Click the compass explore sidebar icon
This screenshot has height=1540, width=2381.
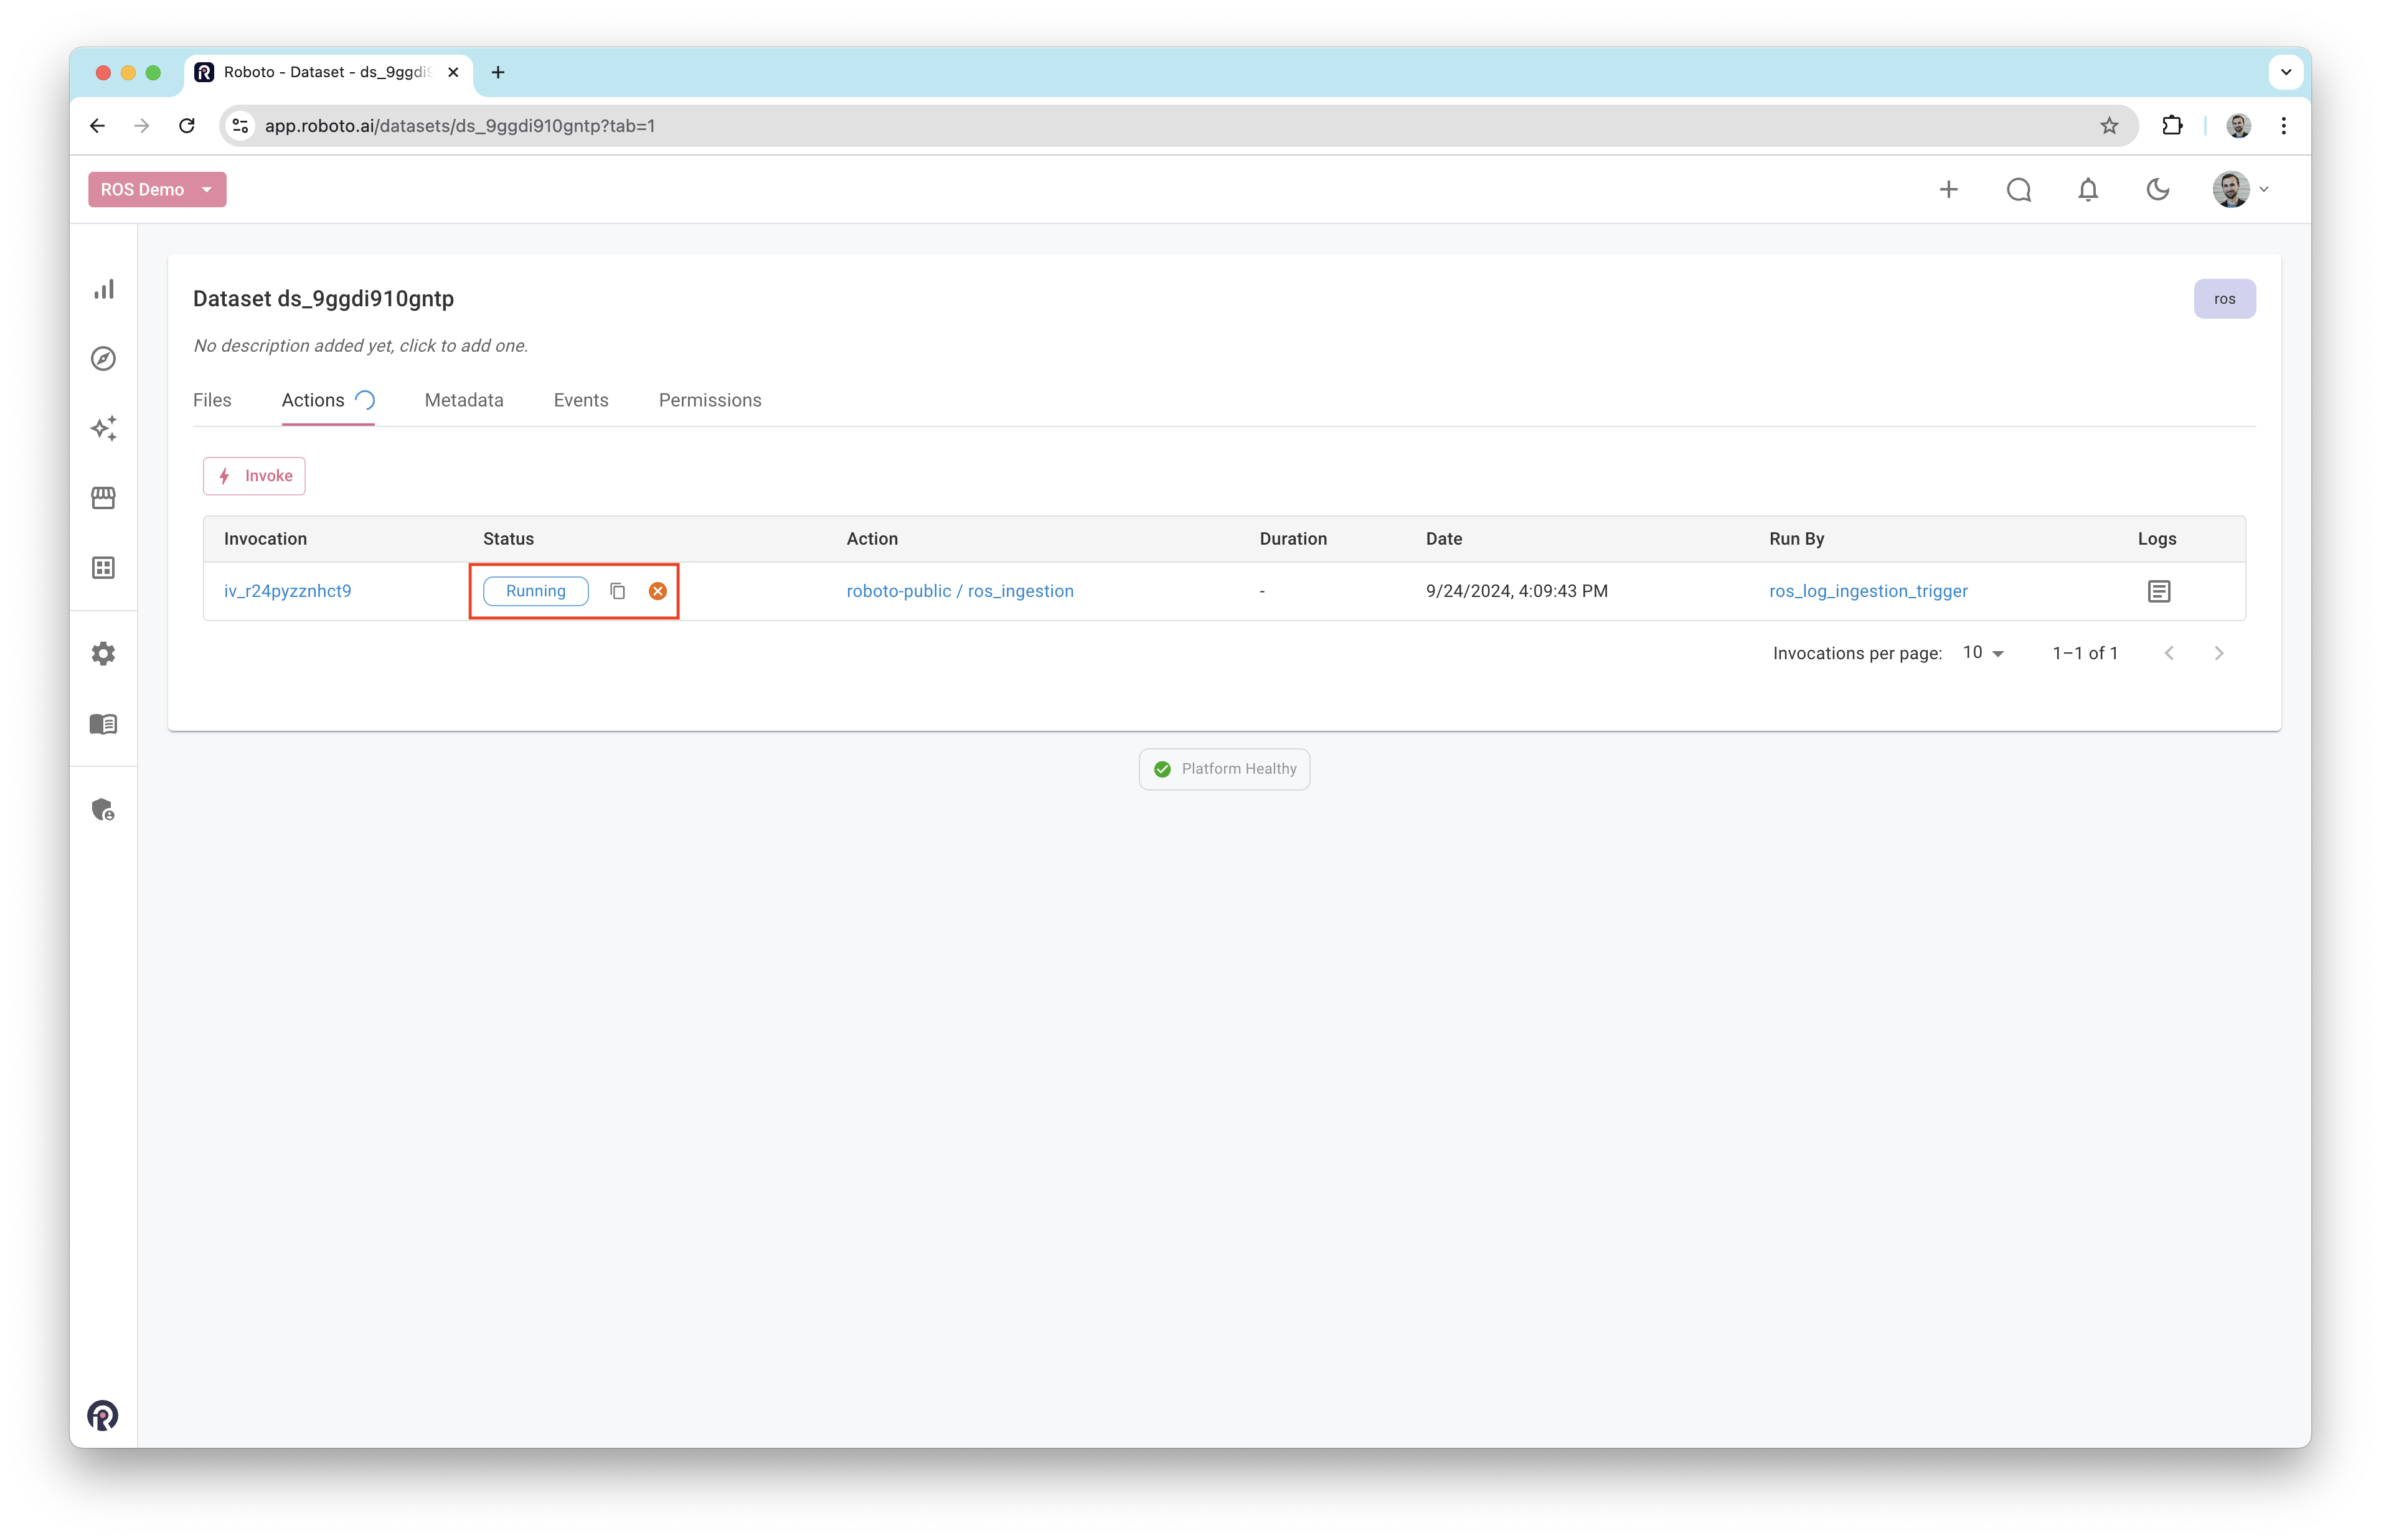(x=104, y=359)
